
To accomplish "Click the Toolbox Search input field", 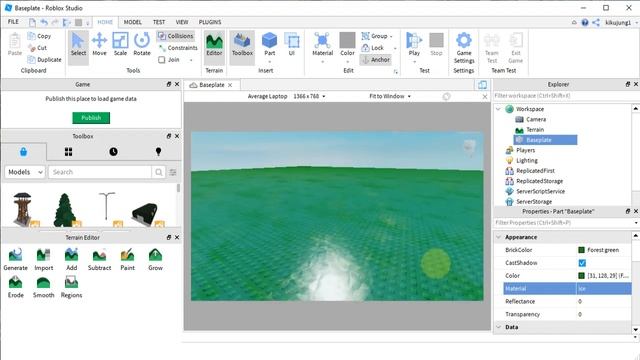I will coord(100,172).
